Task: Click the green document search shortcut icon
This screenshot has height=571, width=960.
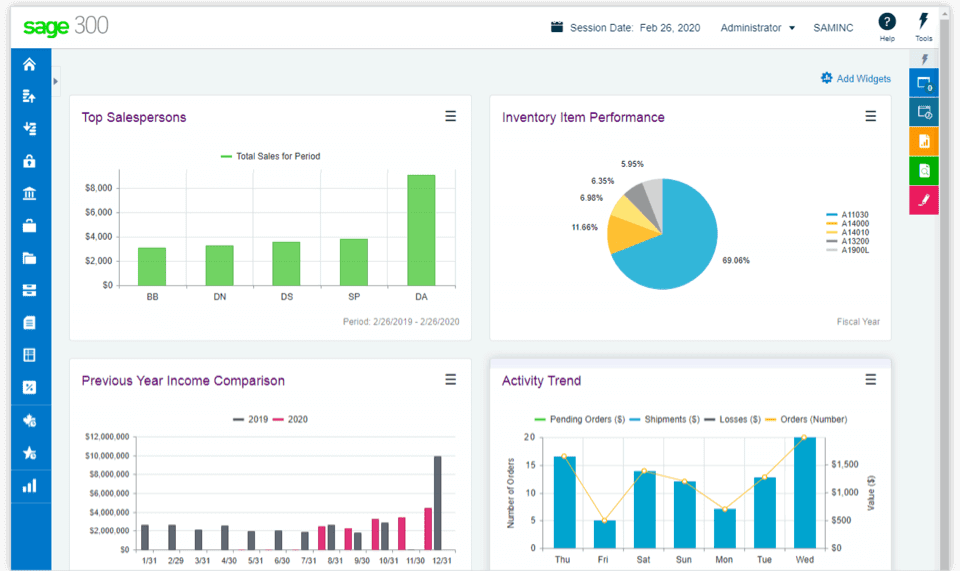Action: (x=924, y=170)
